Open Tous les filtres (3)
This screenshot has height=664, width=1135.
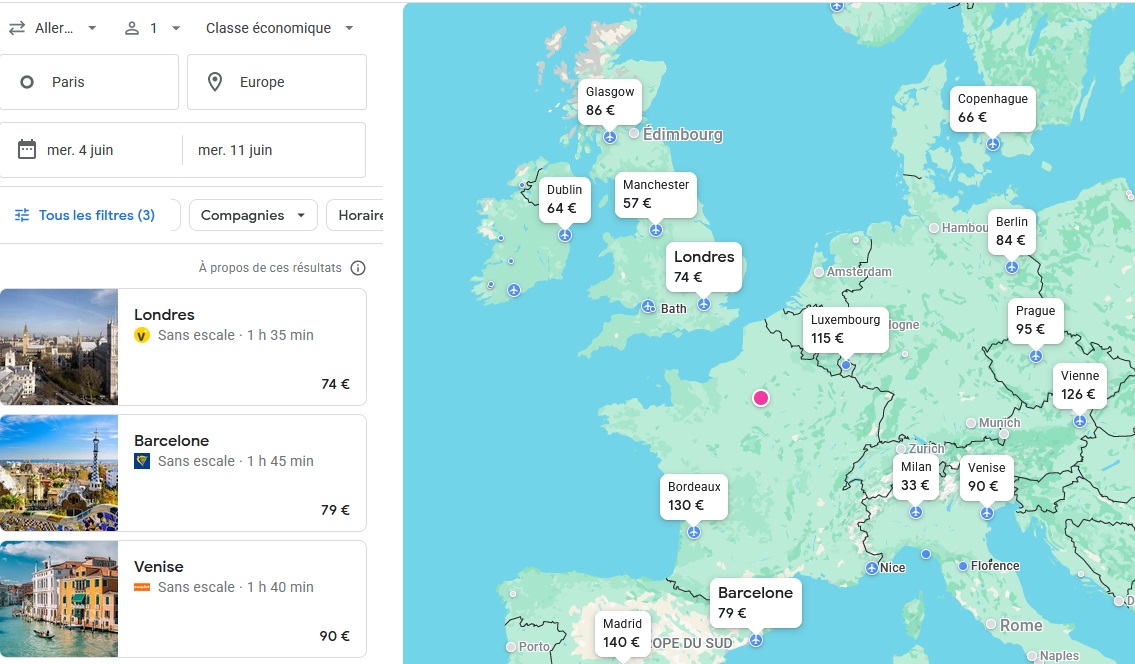click(x=87, y=215)
